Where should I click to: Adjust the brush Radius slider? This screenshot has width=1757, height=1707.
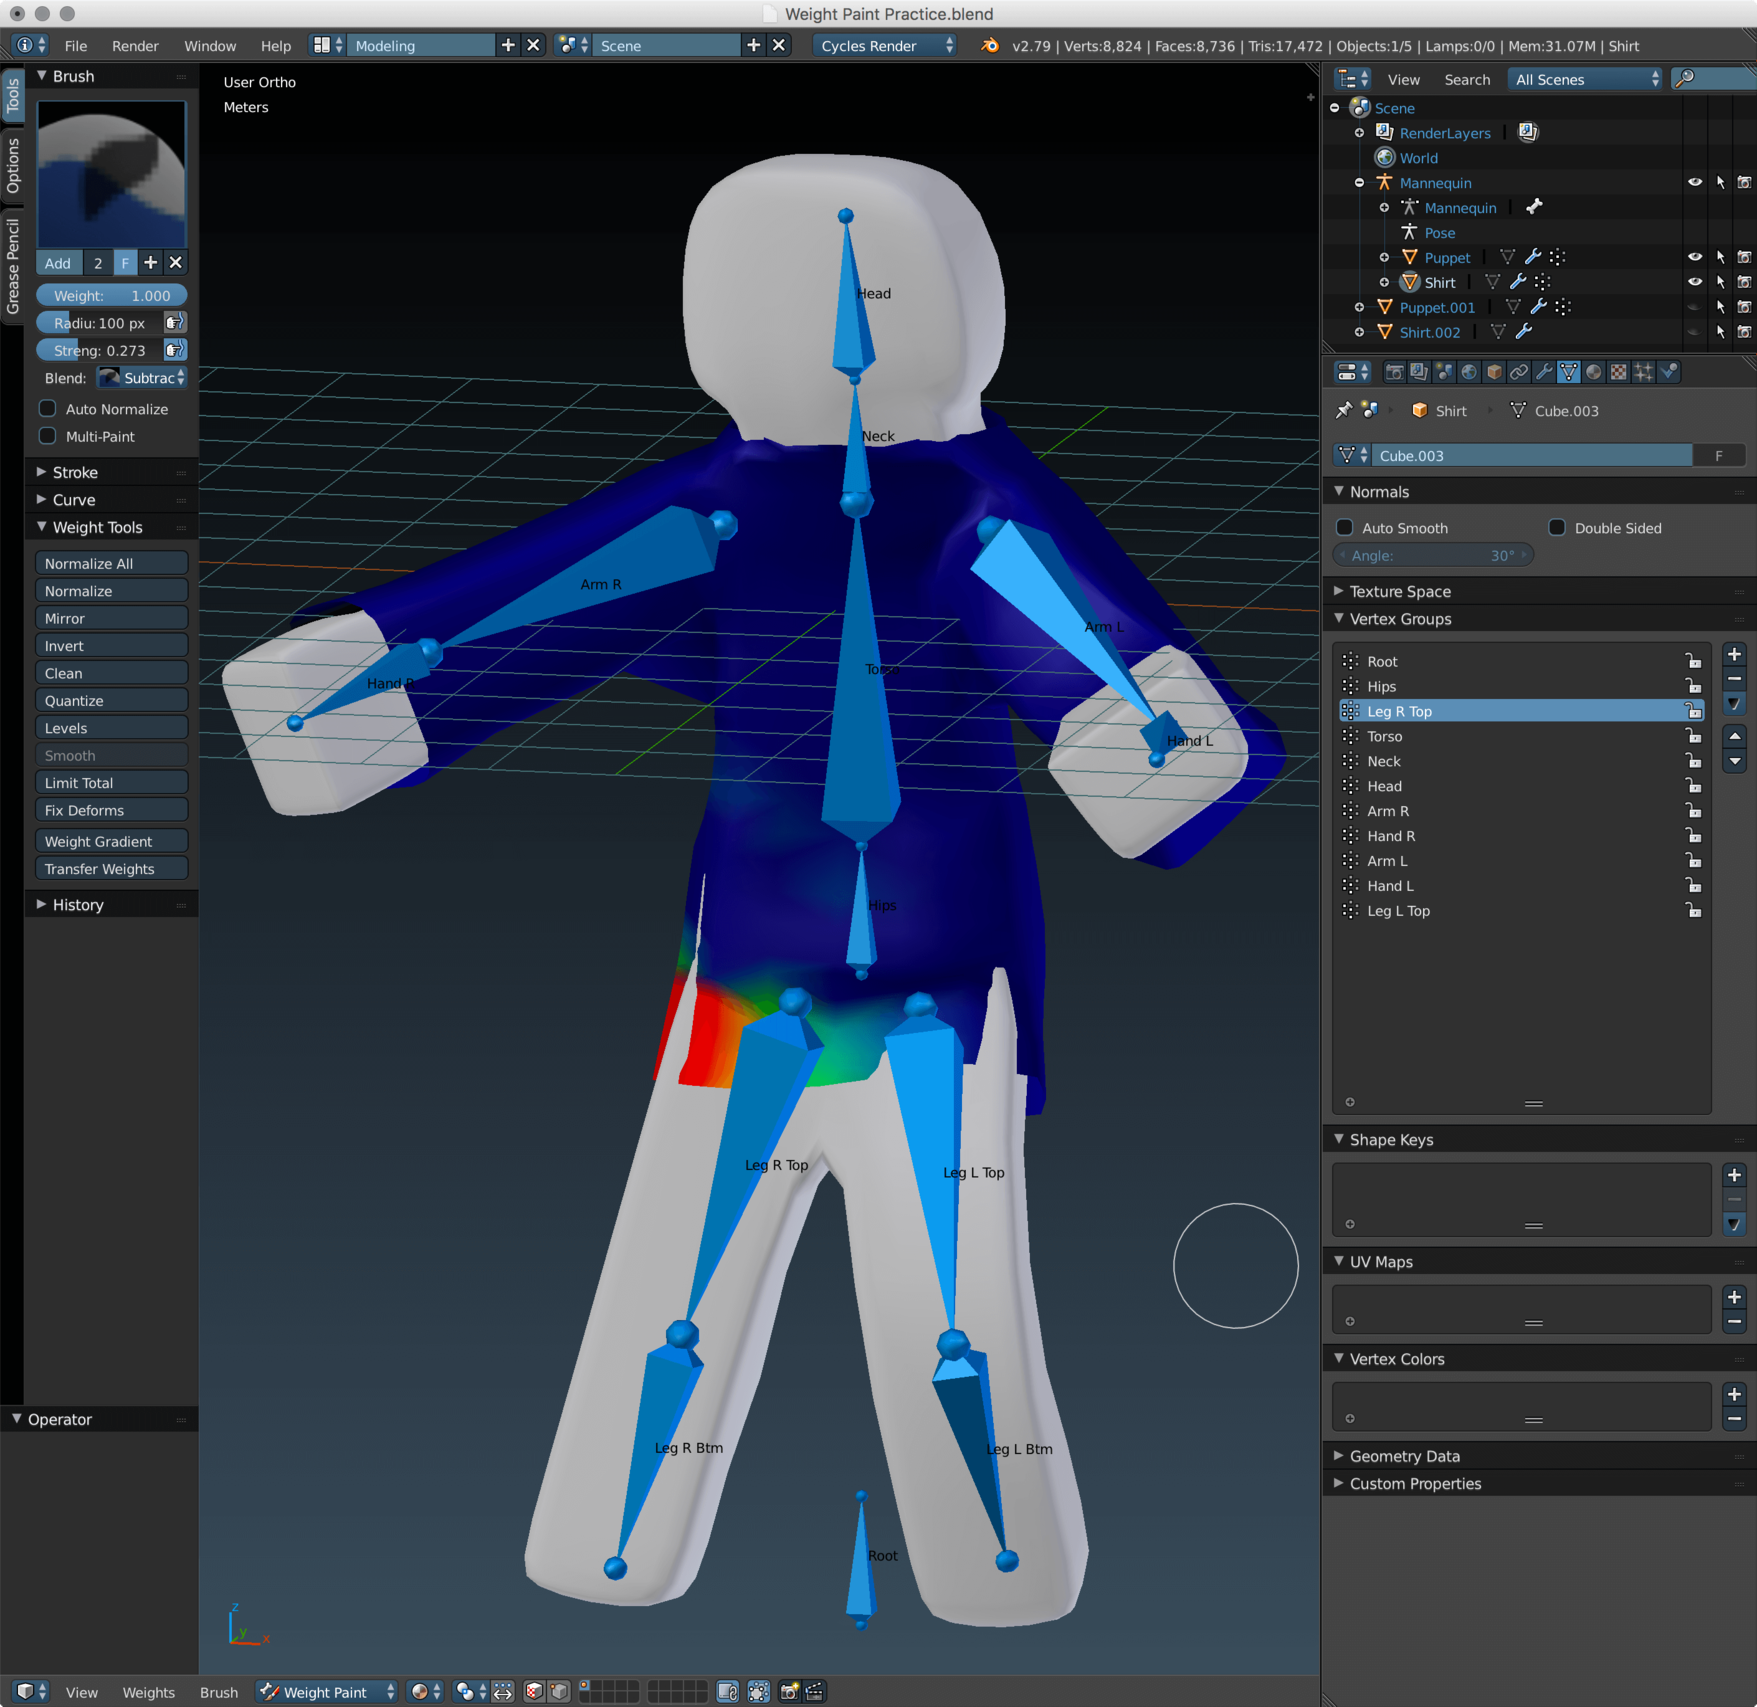point(99,322)
